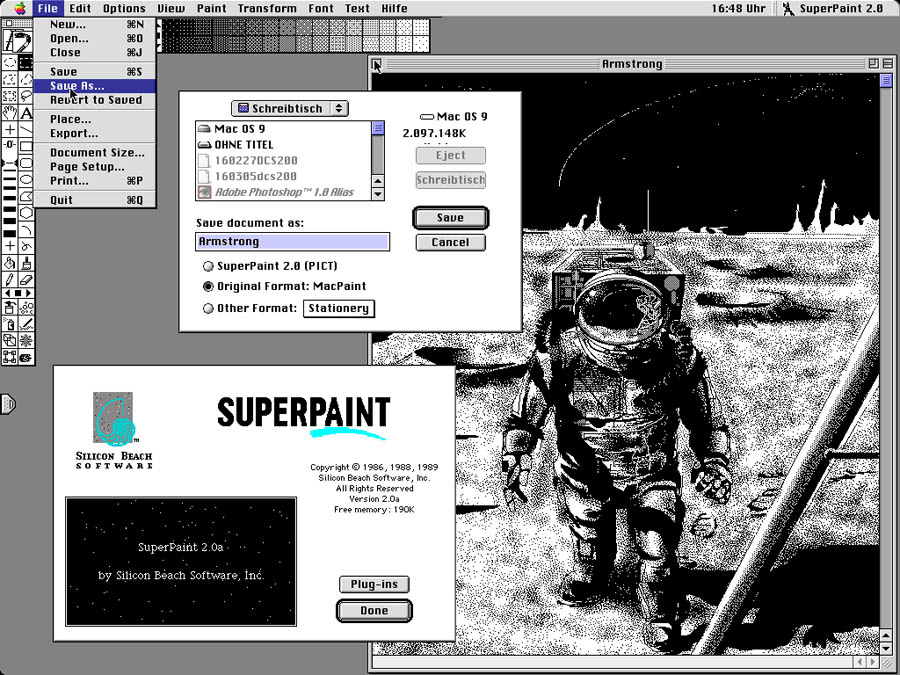Select the arc tool
The image size is (900, 675).
[x=26, y=229]
